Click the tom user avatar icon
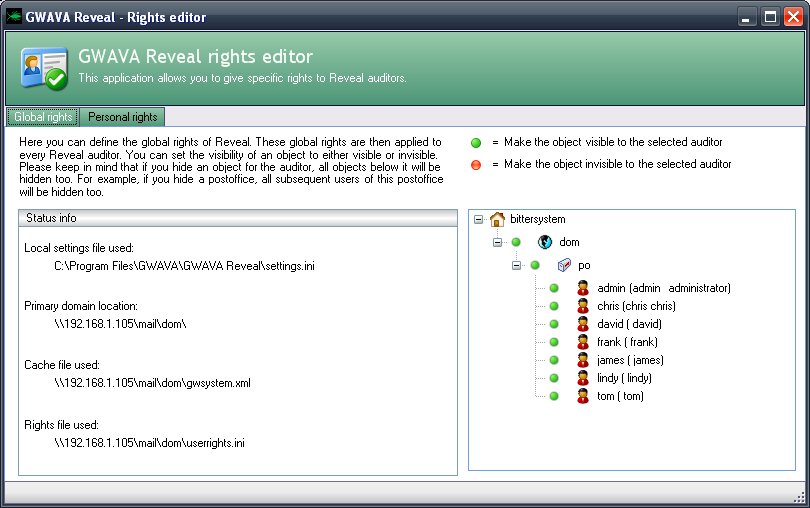This screenshot has width=810, height=508. coord(583,396)
